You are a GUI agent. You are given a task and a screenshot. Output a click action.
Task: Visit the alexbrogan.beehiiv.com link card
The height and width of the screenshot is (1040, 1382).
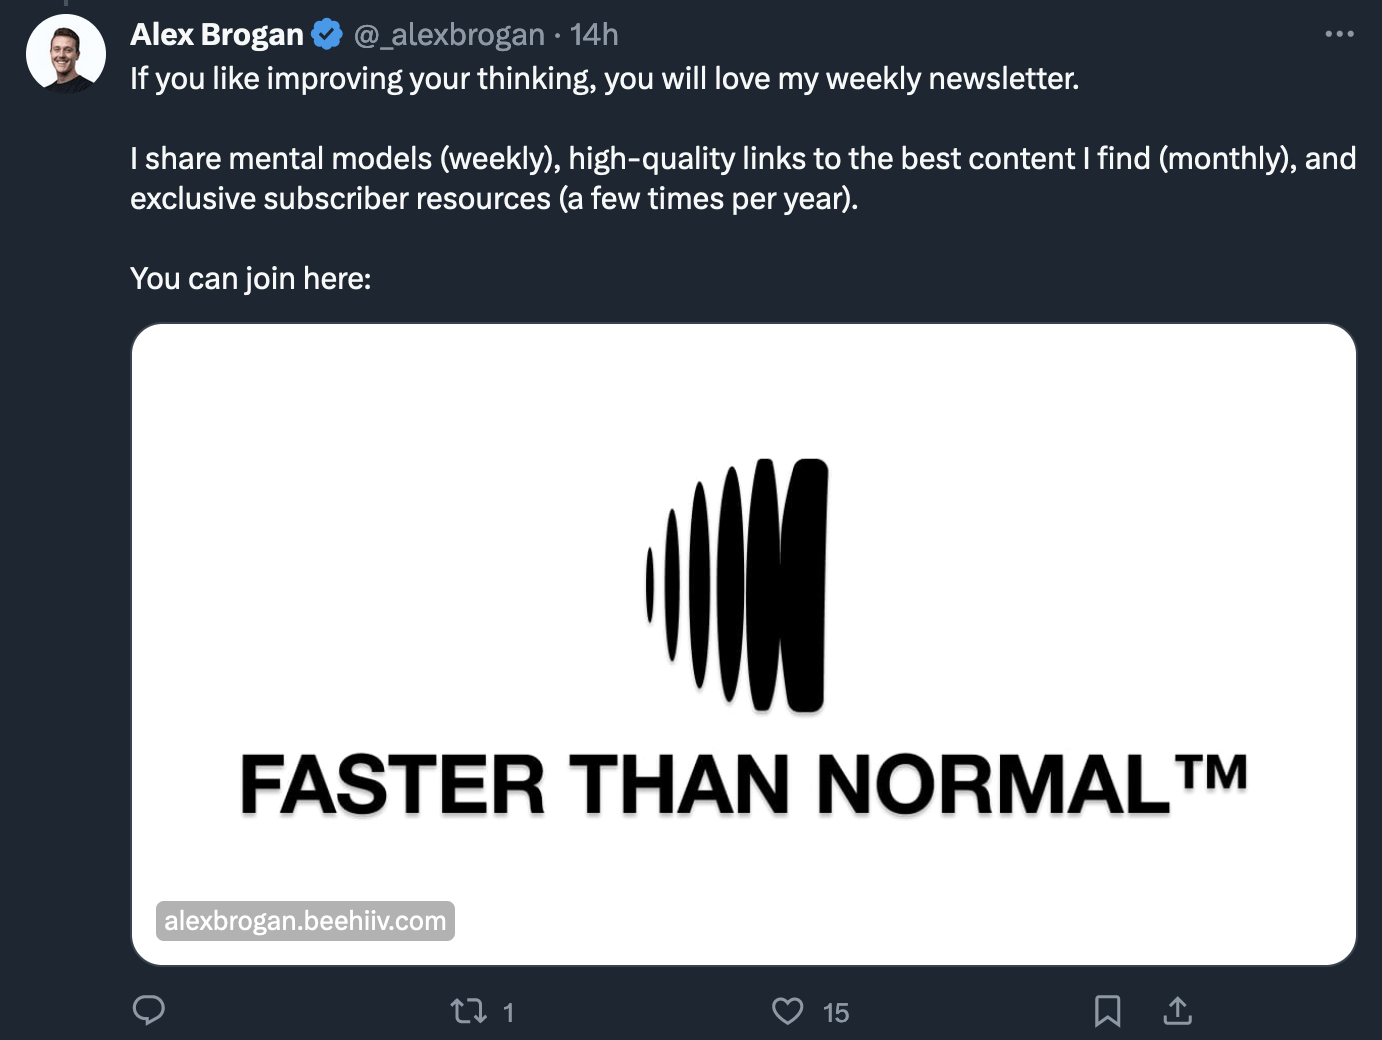306,921
